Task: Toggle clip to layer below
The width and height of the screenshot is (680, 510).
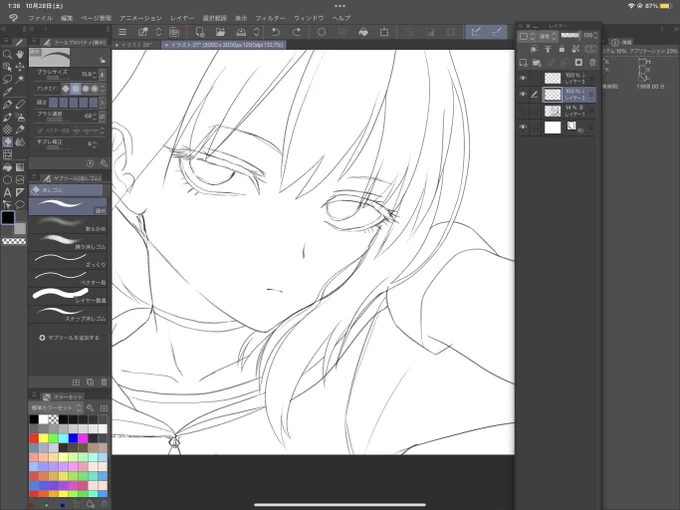Action: point(534,49)
